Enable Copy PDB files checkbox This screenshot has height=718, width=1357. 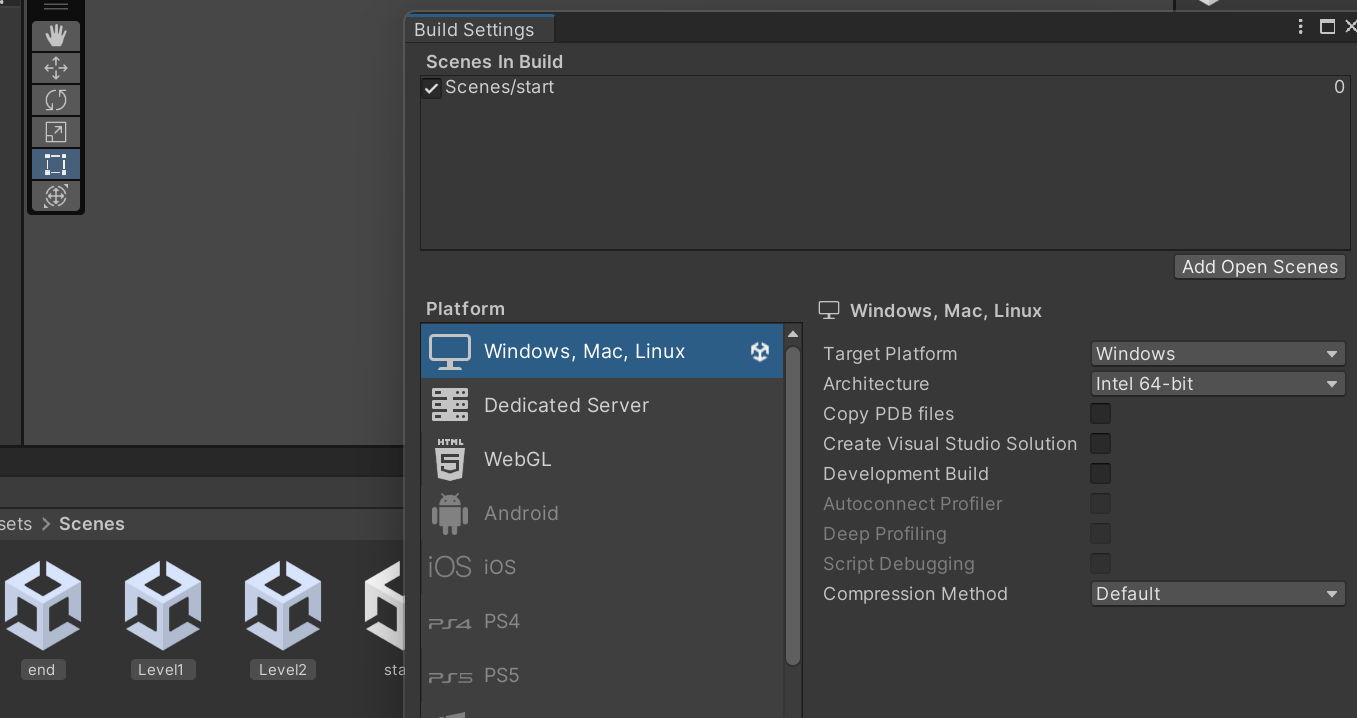tap(1100, 414)
